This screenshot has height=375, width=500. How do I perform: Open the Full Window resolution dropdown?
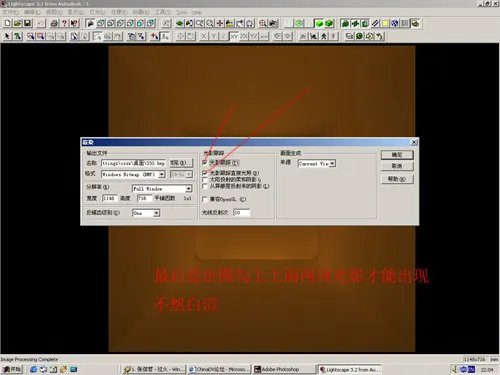[x=188, y=189]
